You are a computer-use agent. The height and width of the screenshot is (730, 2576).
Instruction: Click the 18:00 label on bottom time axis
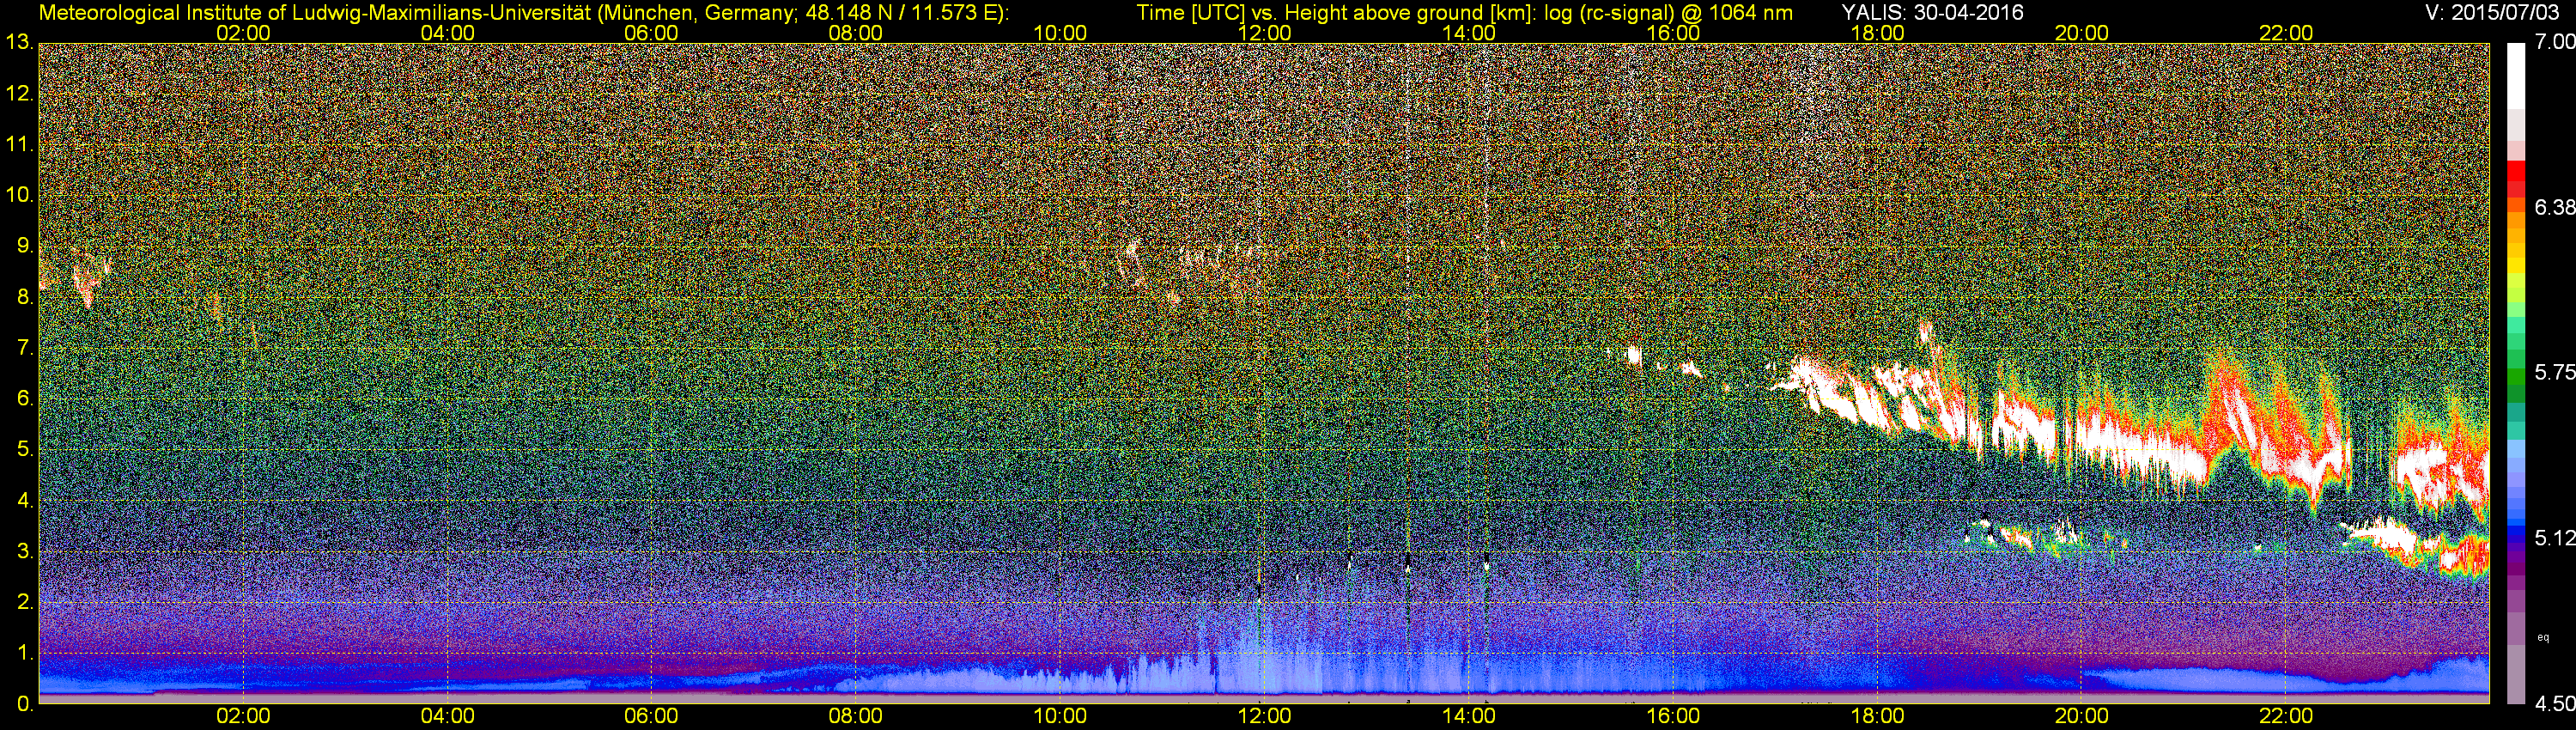[1877, 716]
